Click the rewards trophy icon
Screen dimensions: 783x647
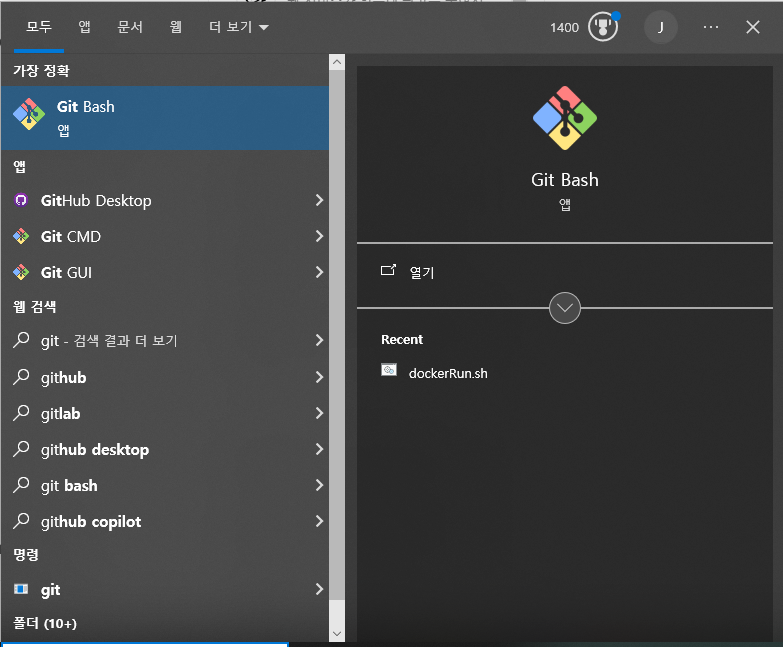click(603, 27)
